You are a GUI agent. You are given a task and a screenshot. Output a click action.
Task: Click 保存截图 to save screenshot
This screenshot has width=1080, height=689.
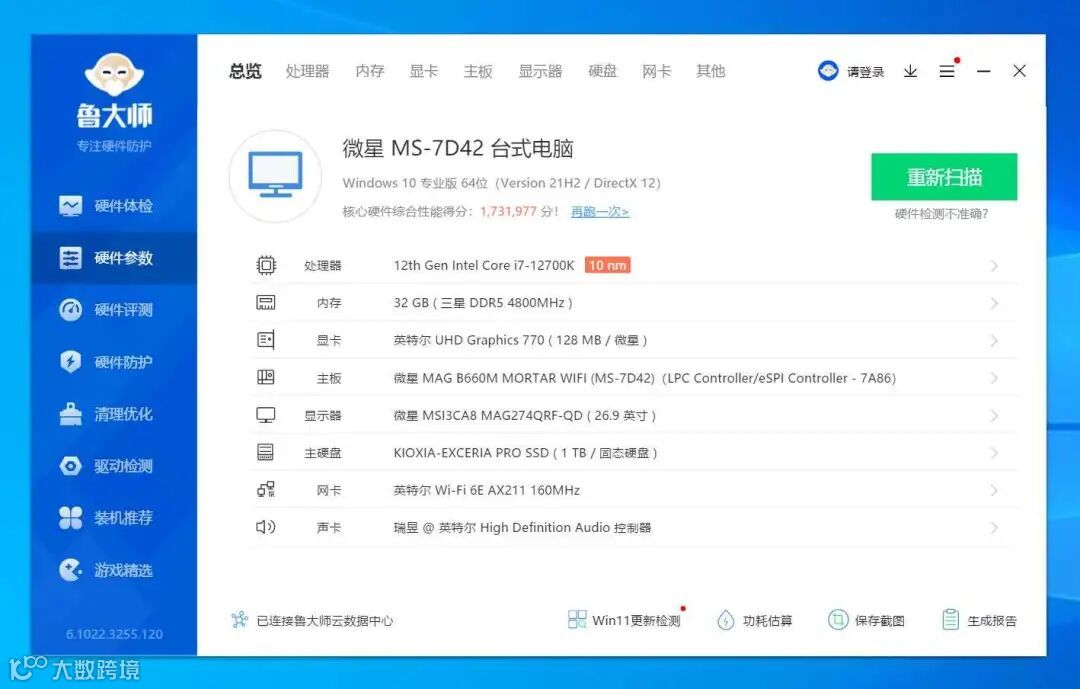click(866, 620)
